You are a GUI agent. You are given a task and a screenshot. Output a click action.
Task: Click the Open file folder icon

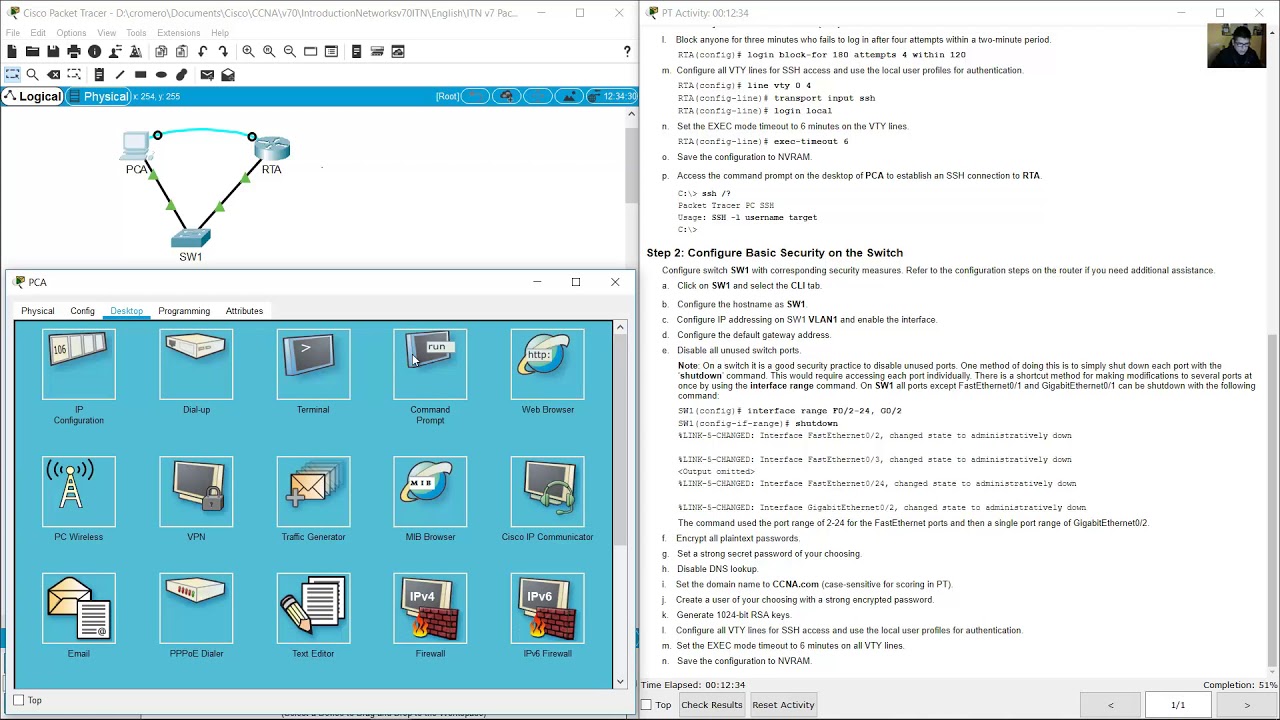click(x=32, y=51)
